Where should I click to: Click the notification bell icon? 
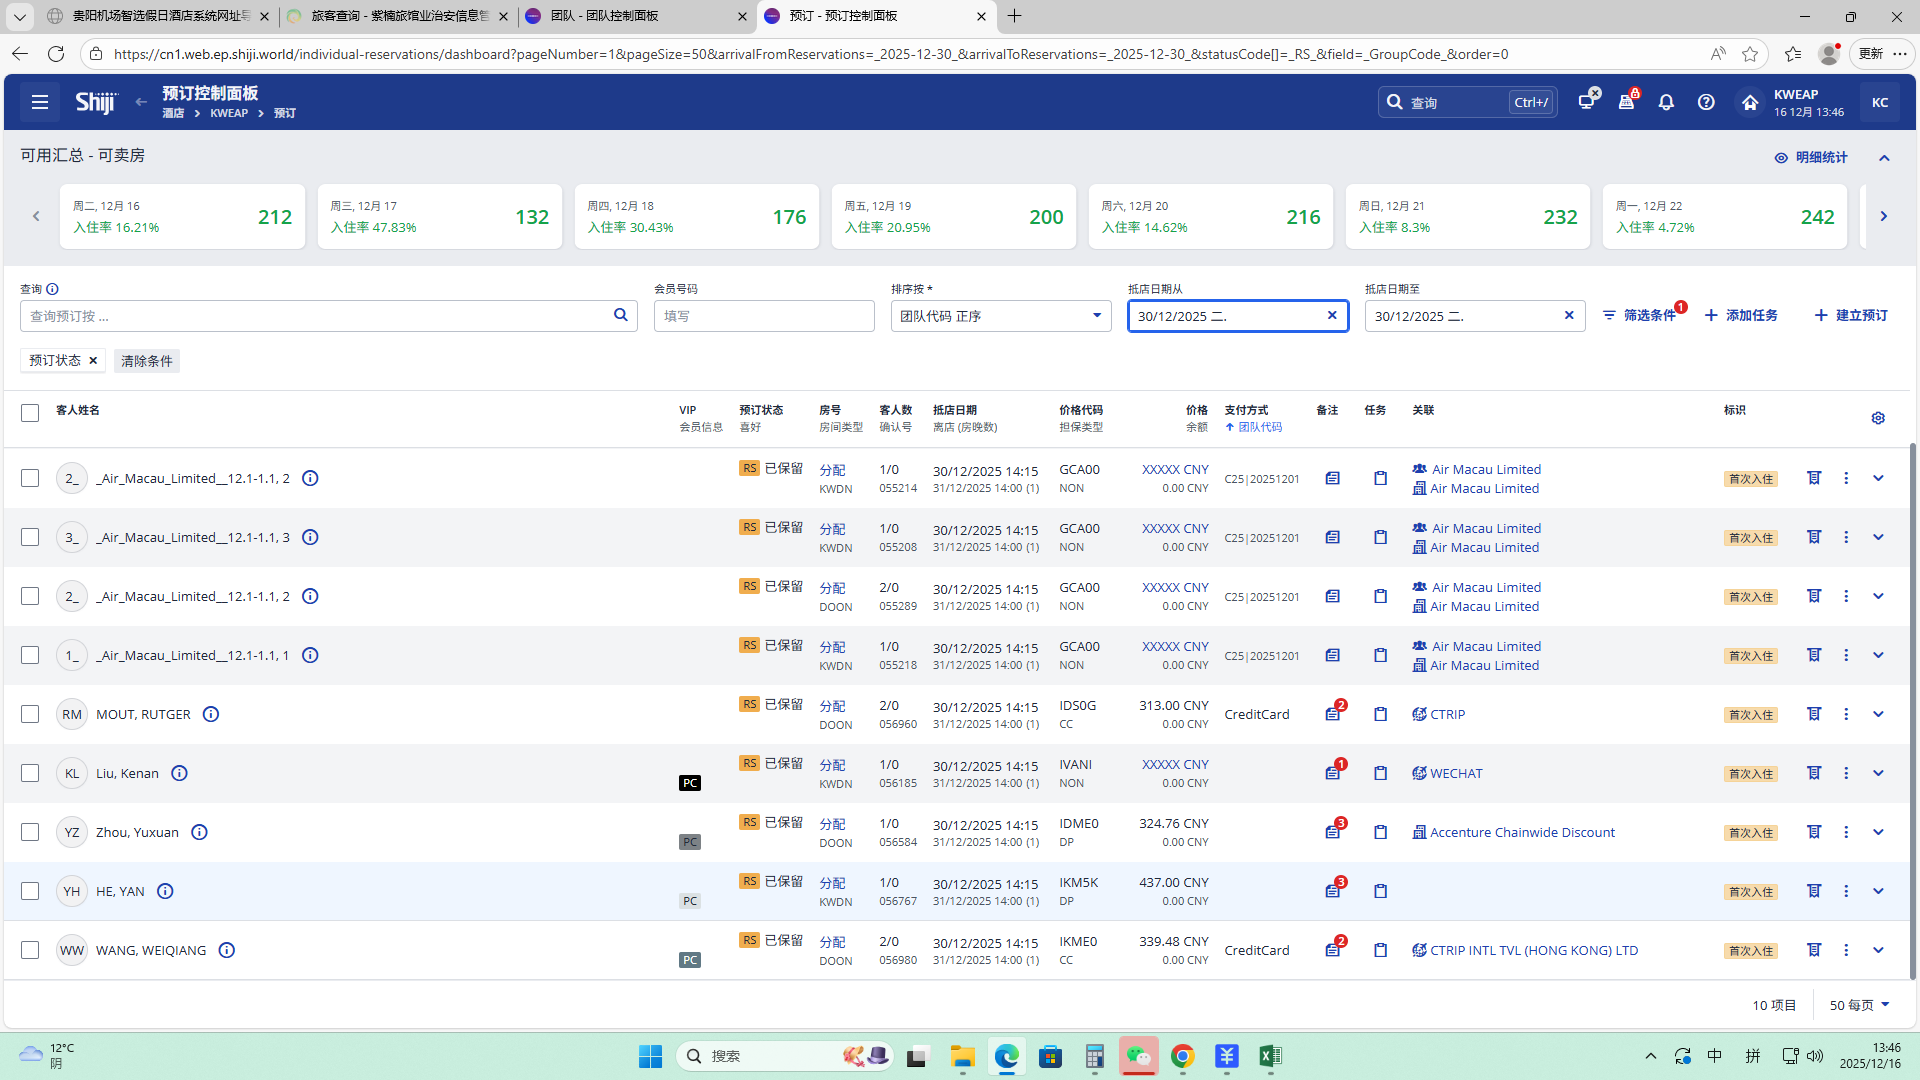coord(1666,102)
